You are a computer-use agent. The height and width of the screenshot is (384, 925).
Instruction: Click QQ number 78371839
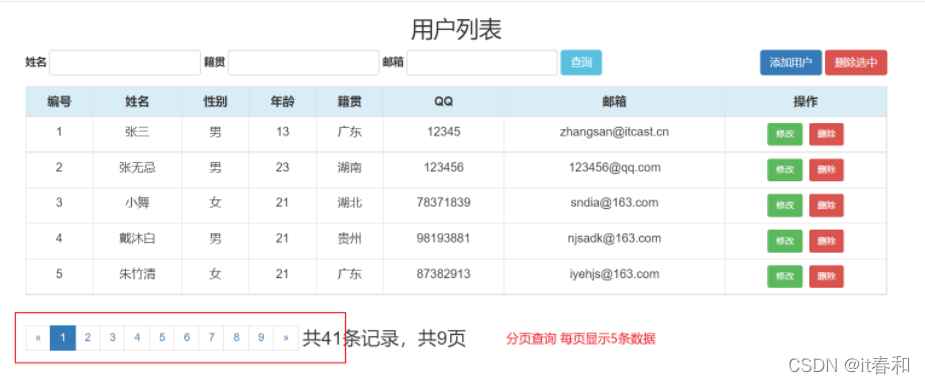click(444, 203)
